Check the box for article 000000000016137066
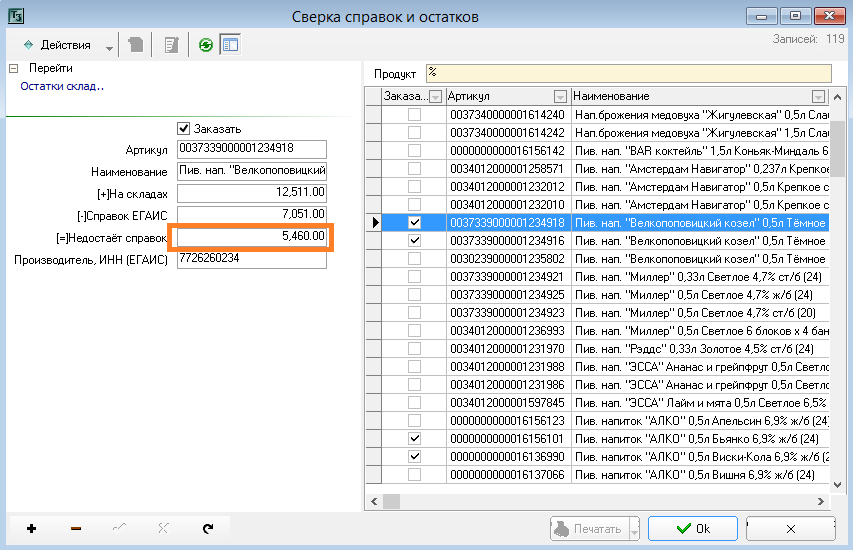 tap(415, 474)
